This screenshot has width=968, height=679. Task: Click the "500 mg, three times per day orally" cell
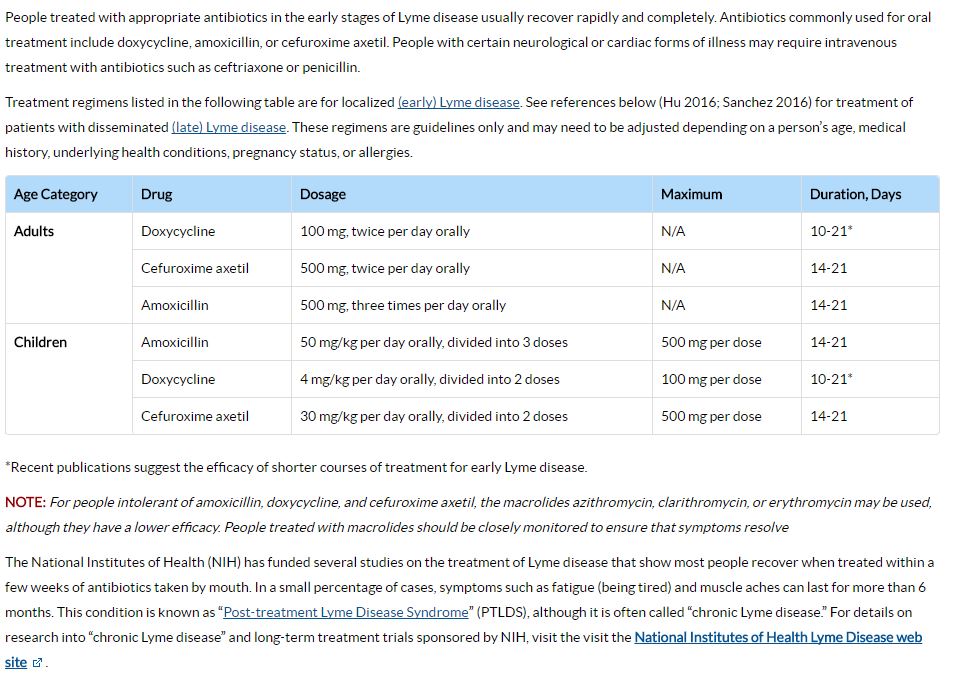(403, 305)
